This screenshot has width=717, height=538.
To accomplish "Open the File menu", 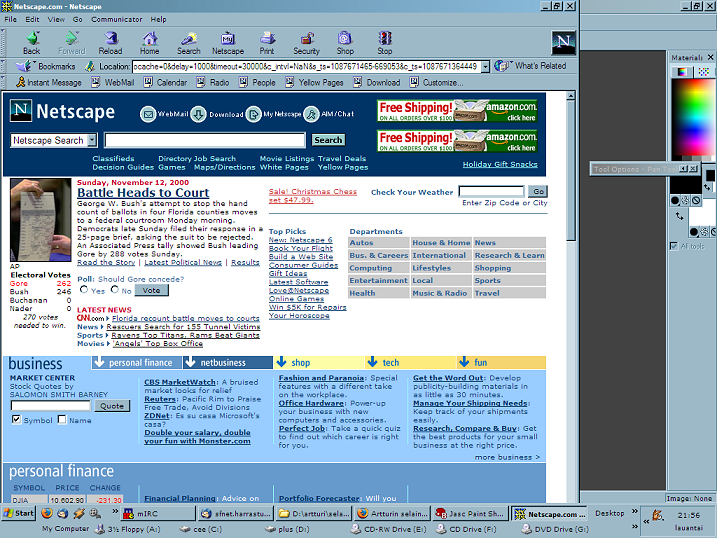I will point(11,19).
